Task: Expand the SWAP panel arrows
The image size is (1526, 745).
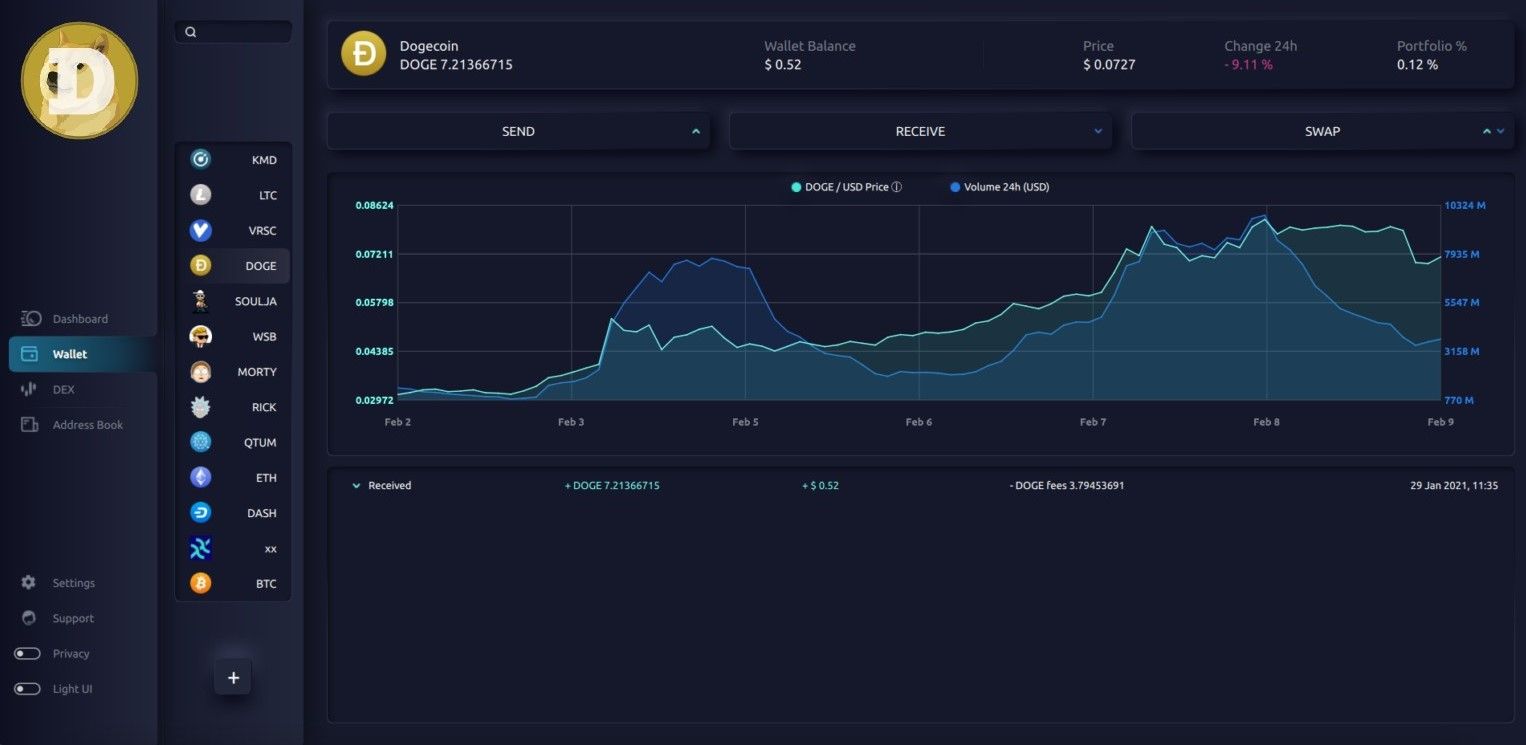Action: 1493,131
